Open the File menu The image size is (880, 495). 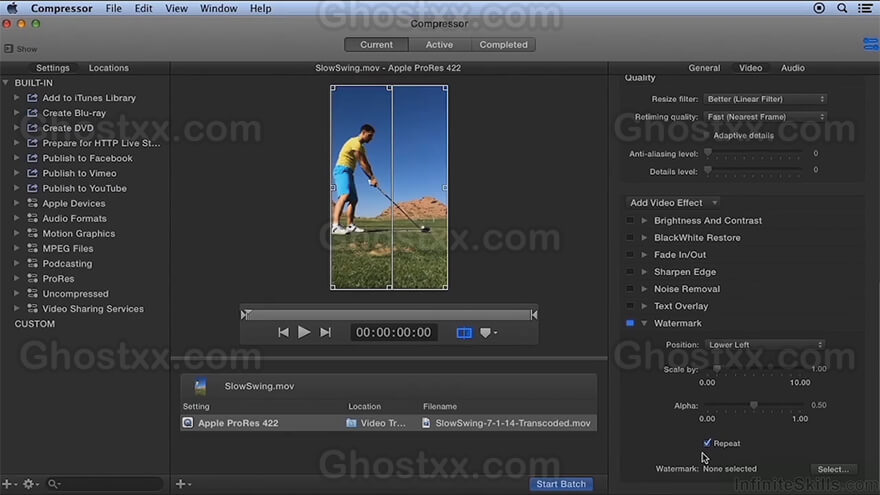point(113,8)
